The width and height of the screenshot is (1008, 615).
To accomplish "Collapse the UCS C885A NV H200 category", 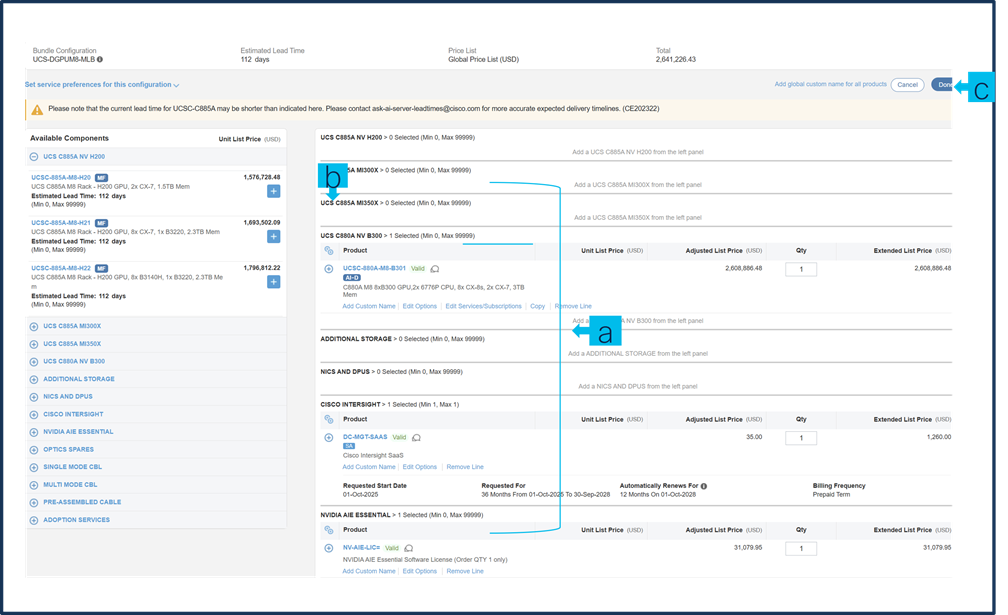I will click(34, 157).
